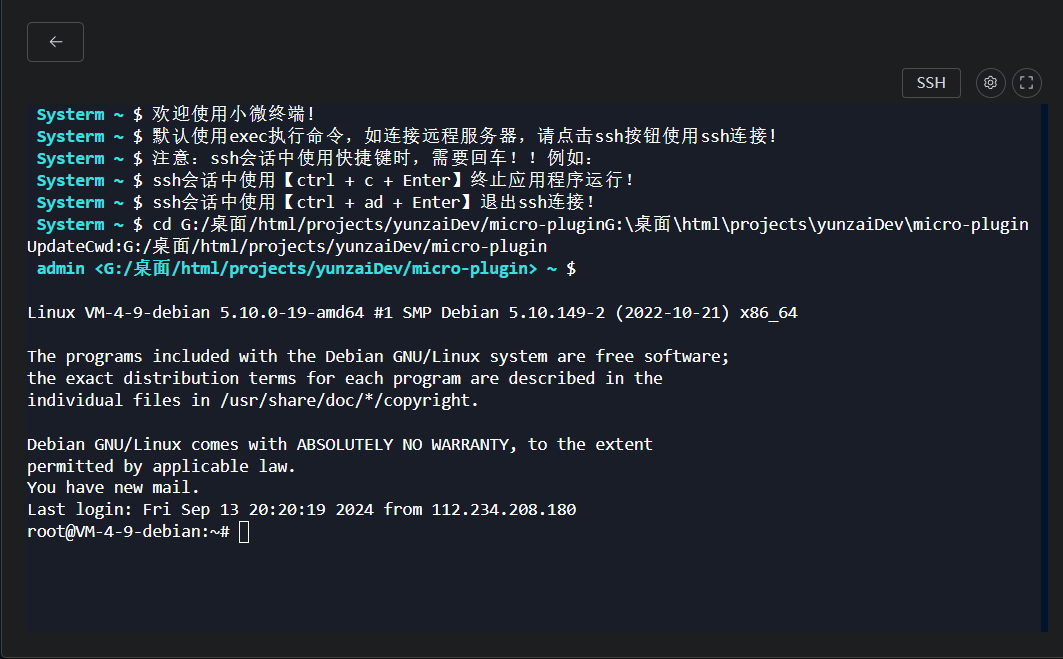Click the UpdateCwd output line
This screenshot has height=659, width=1063.
(x=287, y=246)
